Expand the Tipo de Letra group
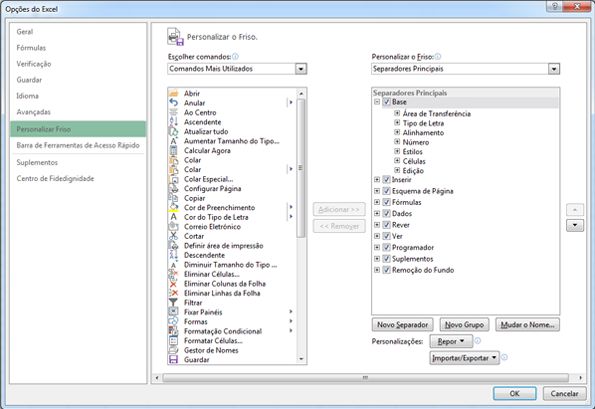This screenshot has height=409, width=595. [397, 123]
